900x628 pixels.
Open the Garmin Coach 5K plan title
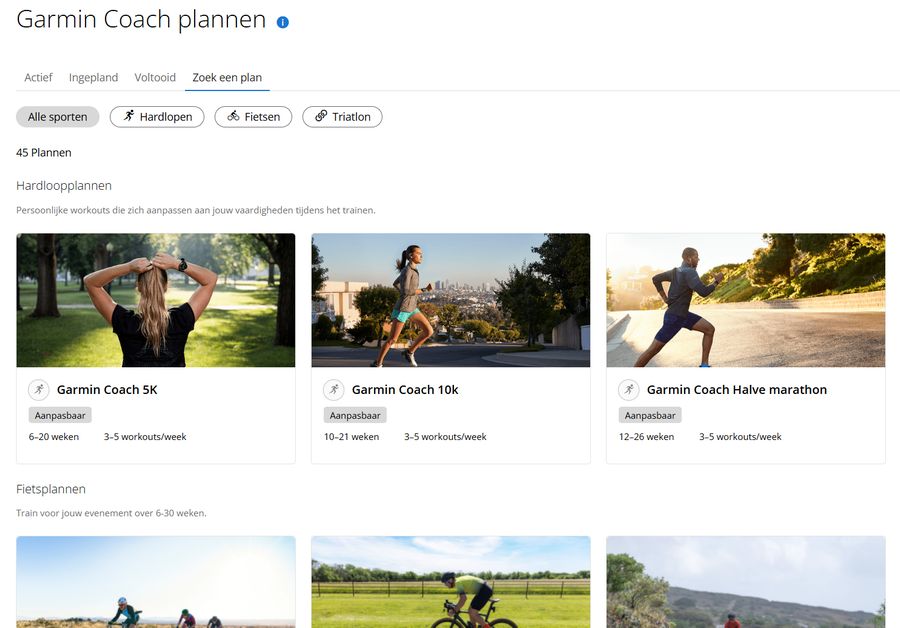[x=107, y=390]
